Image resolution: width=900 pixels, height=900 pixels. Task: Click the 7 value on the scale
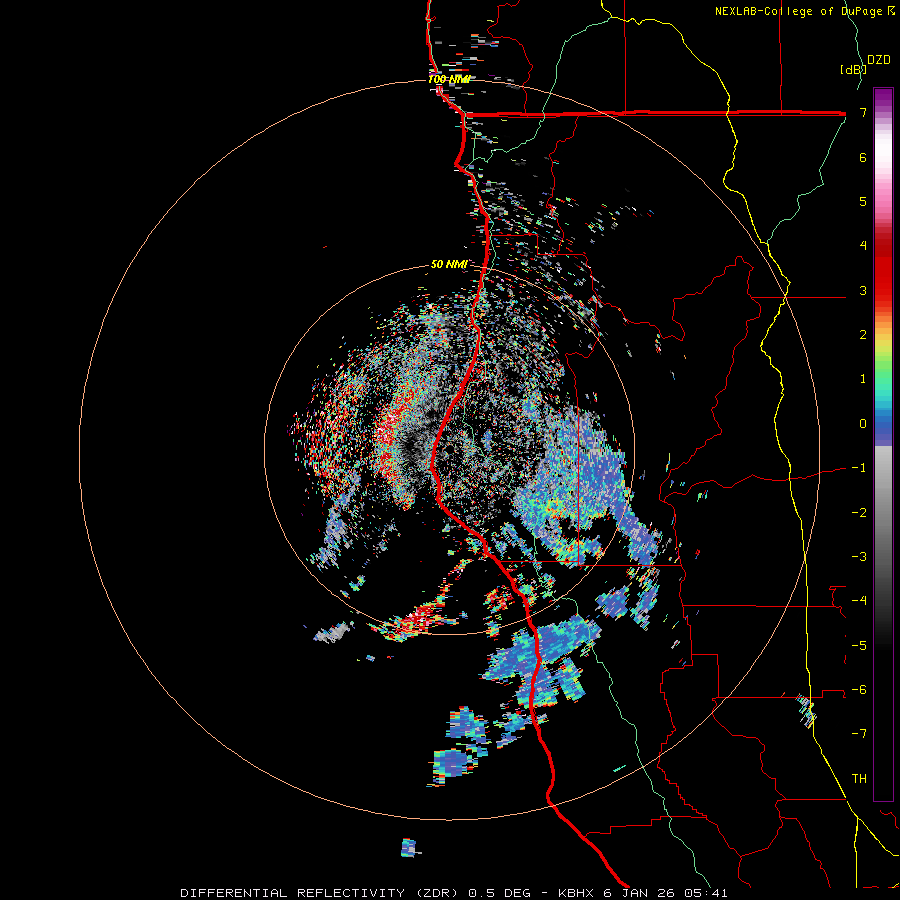pyautogui.click(x=863, y=112)
